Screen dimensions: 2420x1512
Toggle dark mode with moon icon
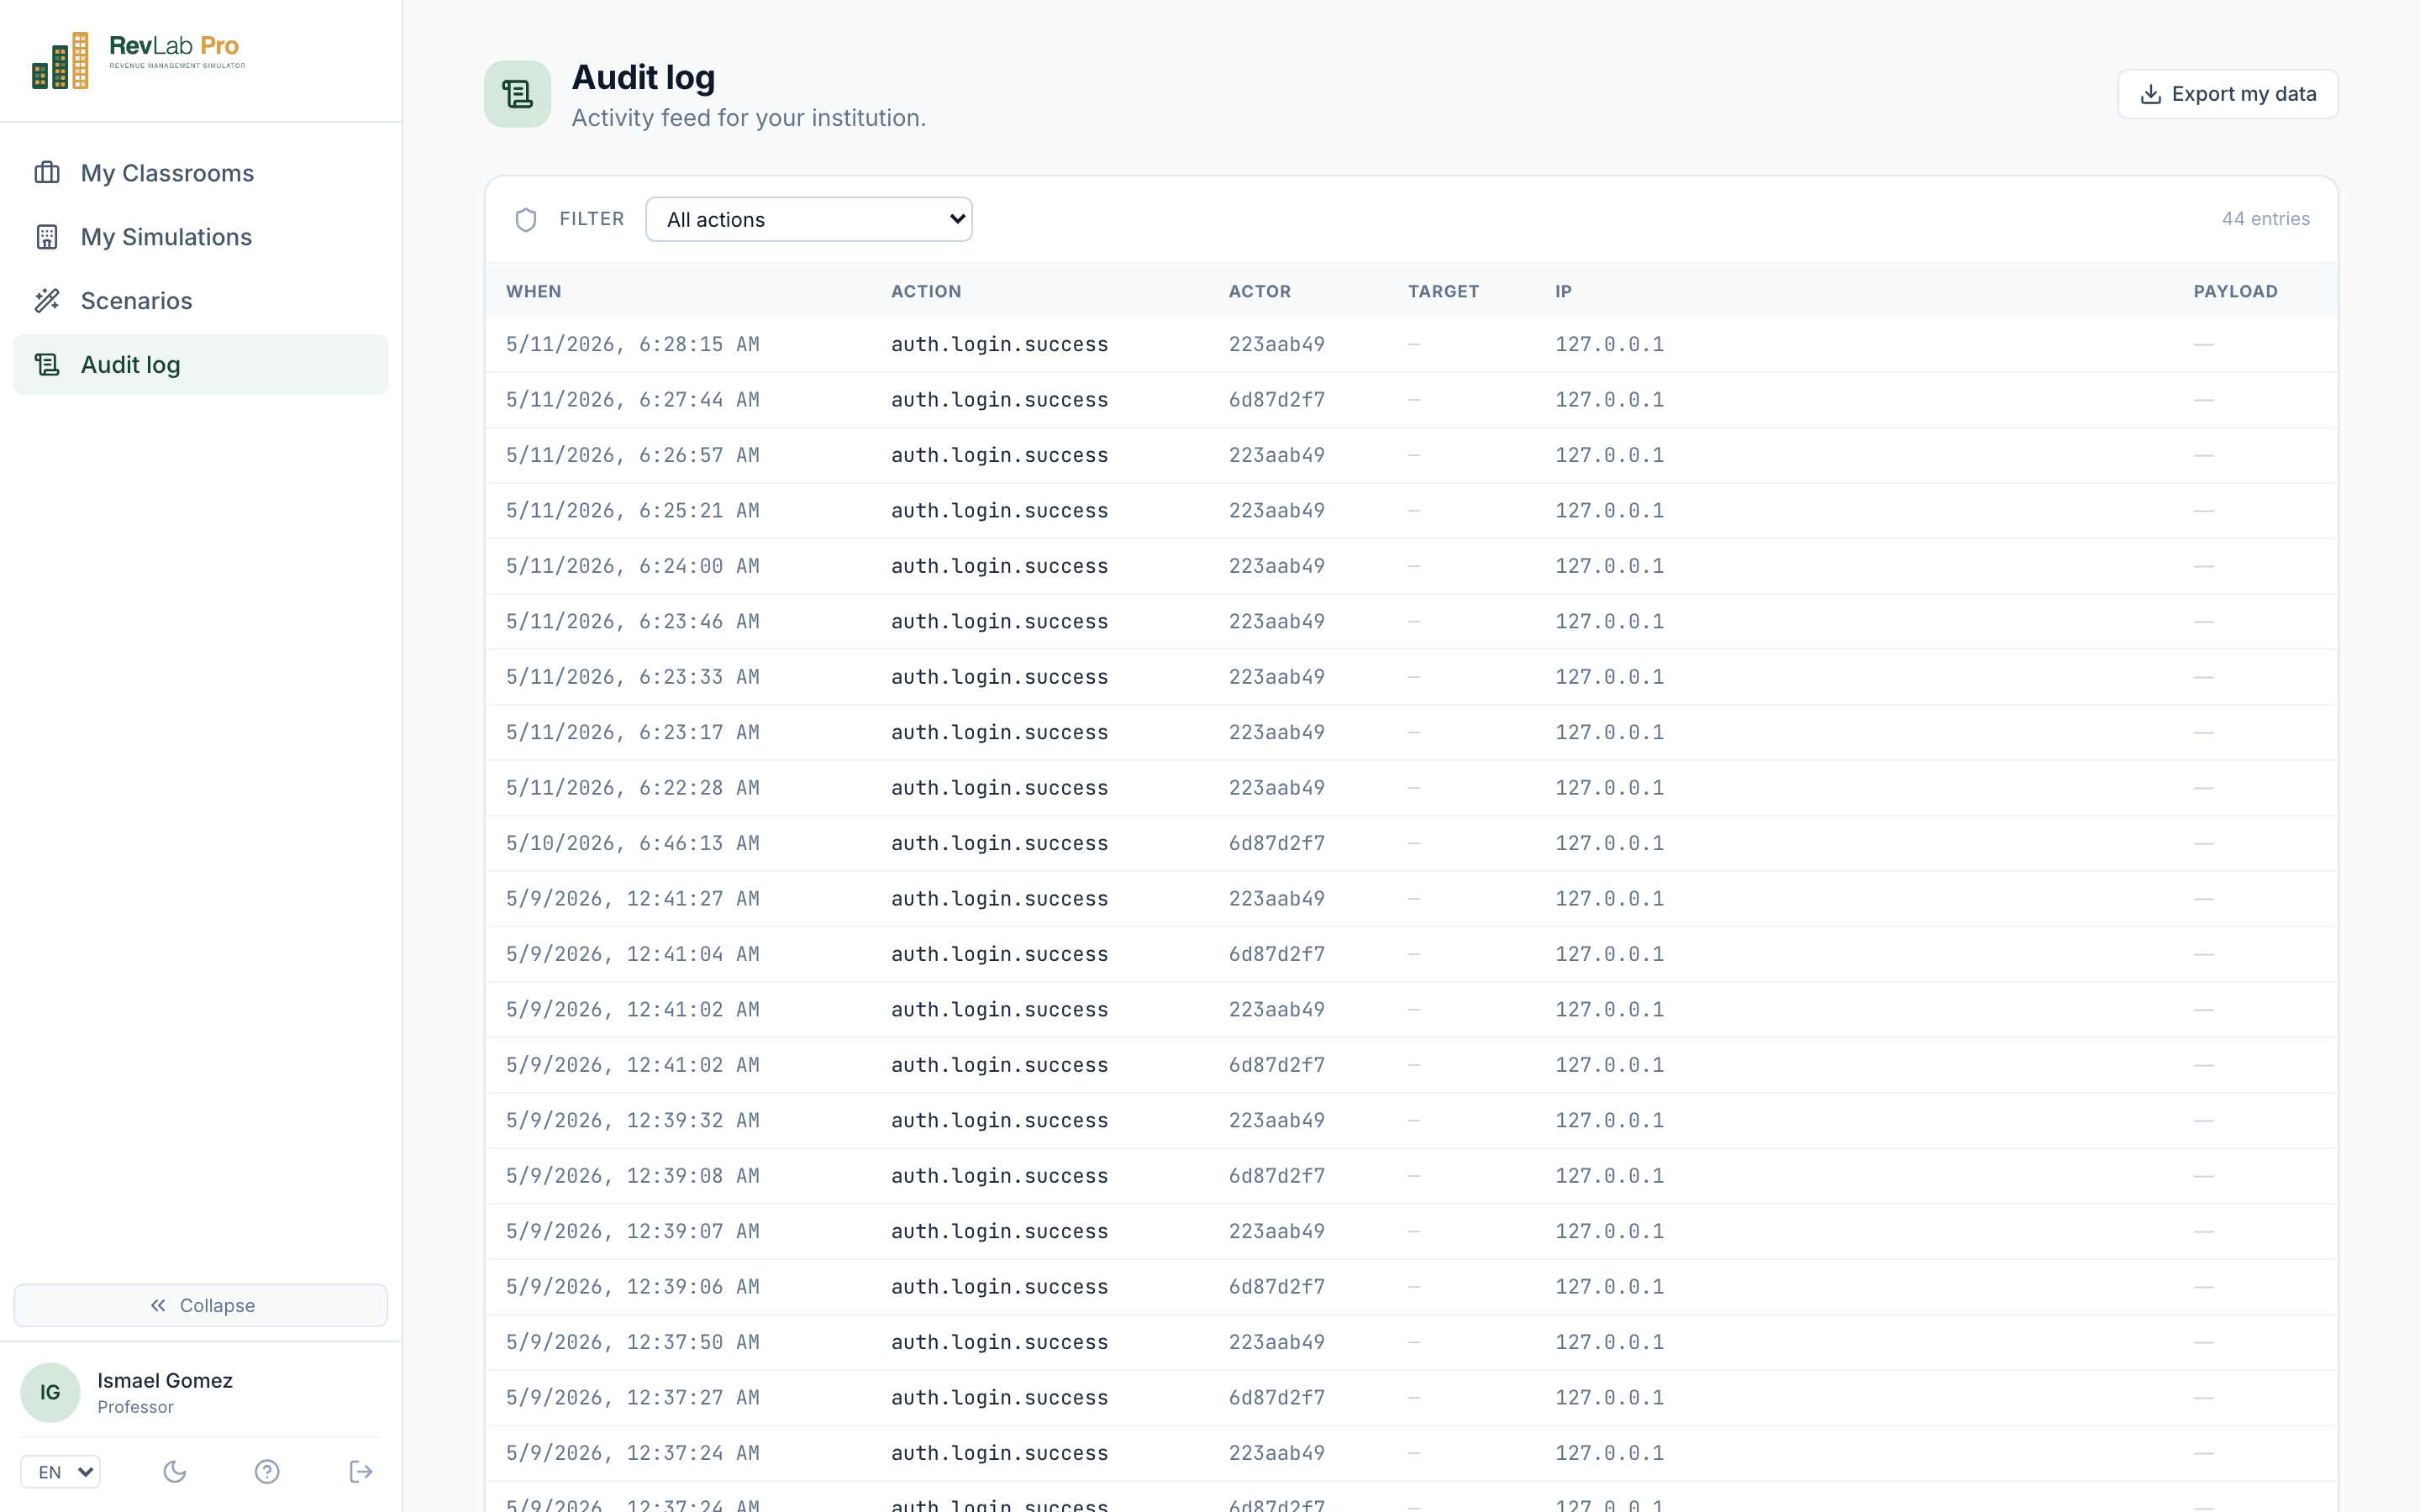tap(175, 1471)
